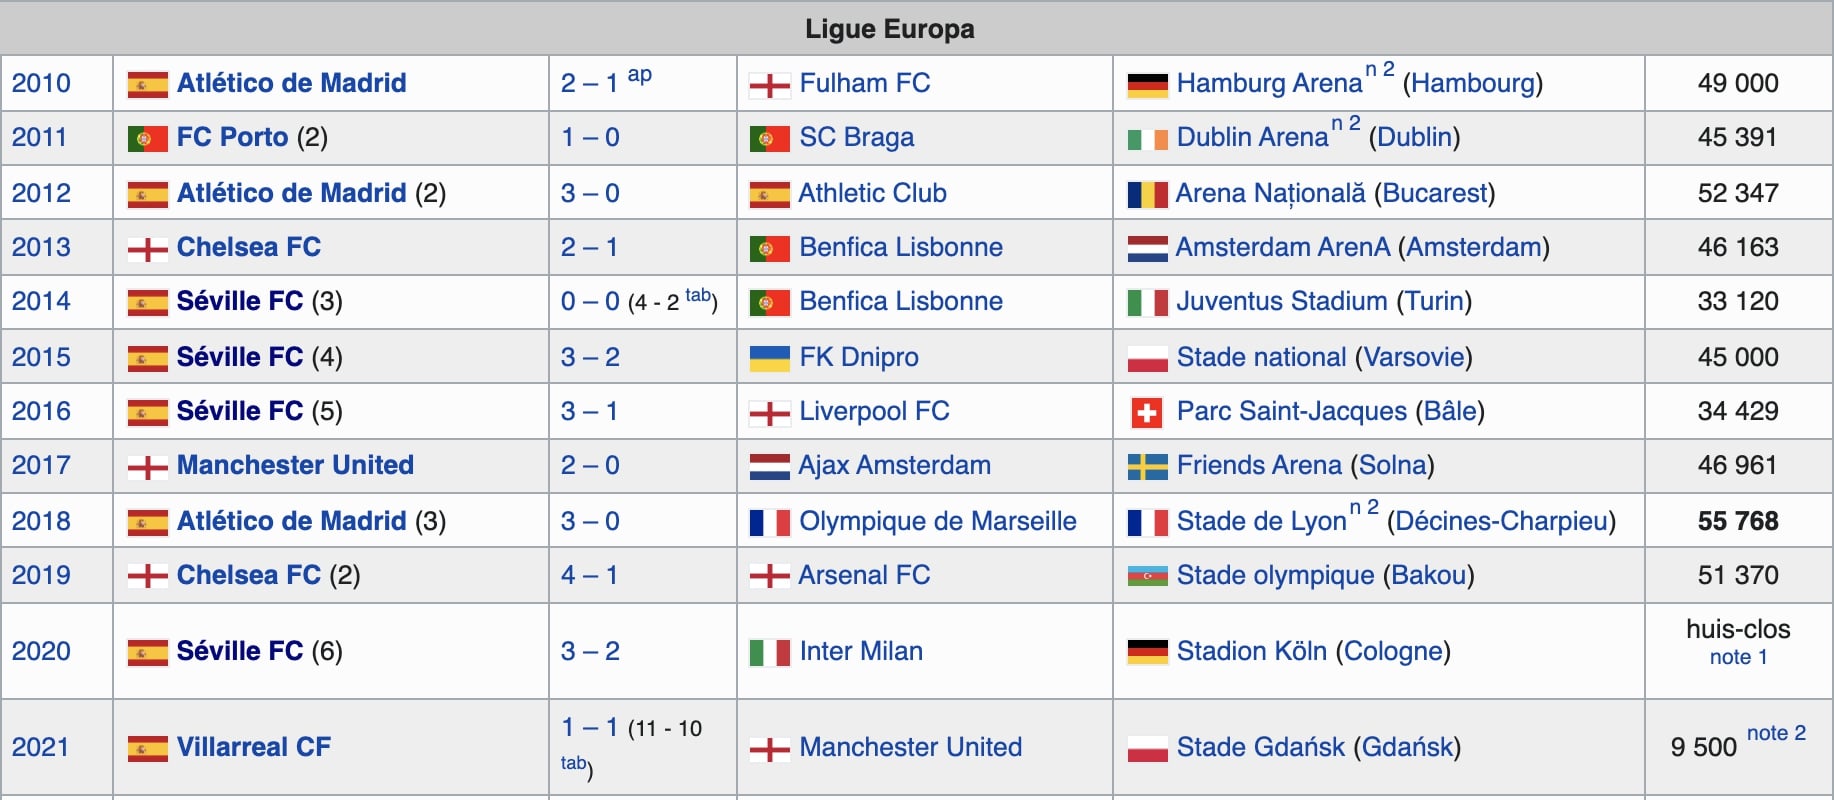
Task: Click the Italian flag beside Inter Milan
Action: tap(769, 652)
